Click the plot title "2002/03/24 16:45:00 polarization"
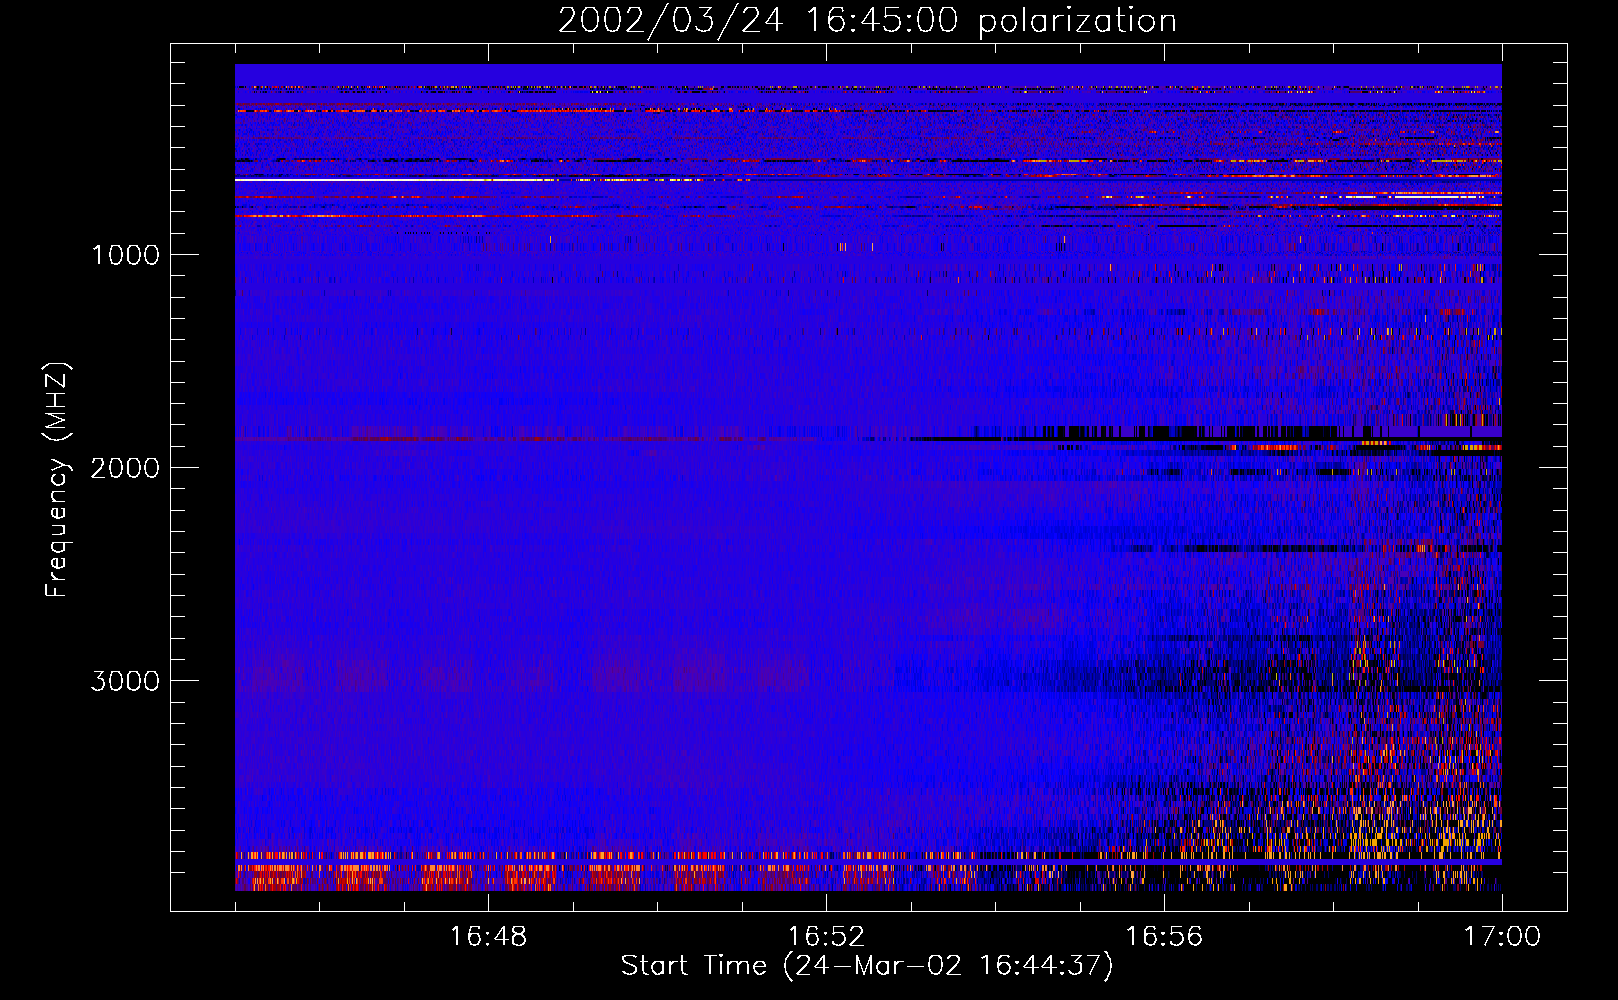The height and width of the screenshot is (1000, 1618). (867, 21)
